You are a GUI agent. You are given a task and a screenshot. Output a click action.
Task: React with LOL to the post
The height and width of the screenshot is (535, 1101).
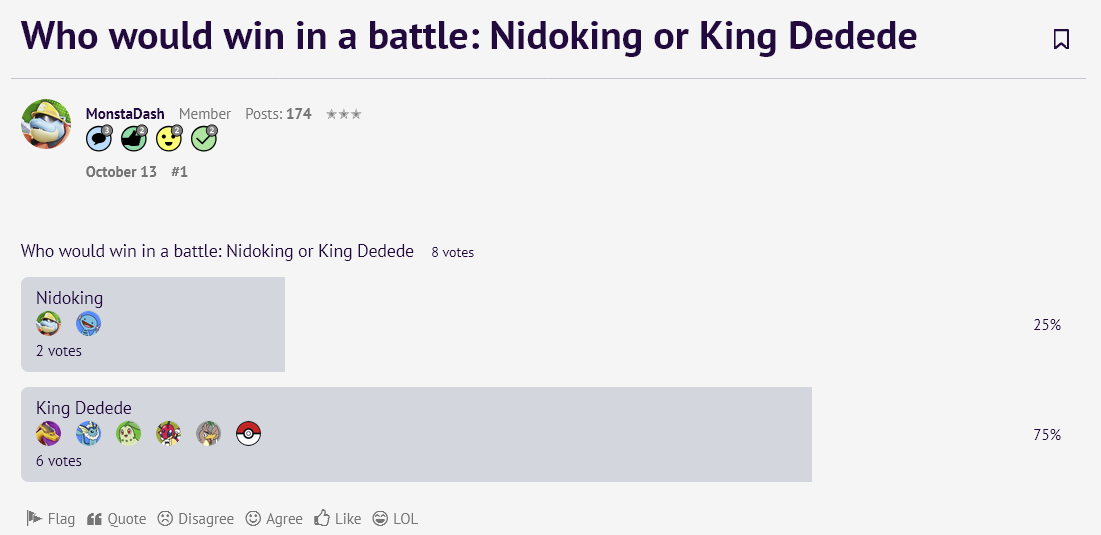[x=395, y=519]
